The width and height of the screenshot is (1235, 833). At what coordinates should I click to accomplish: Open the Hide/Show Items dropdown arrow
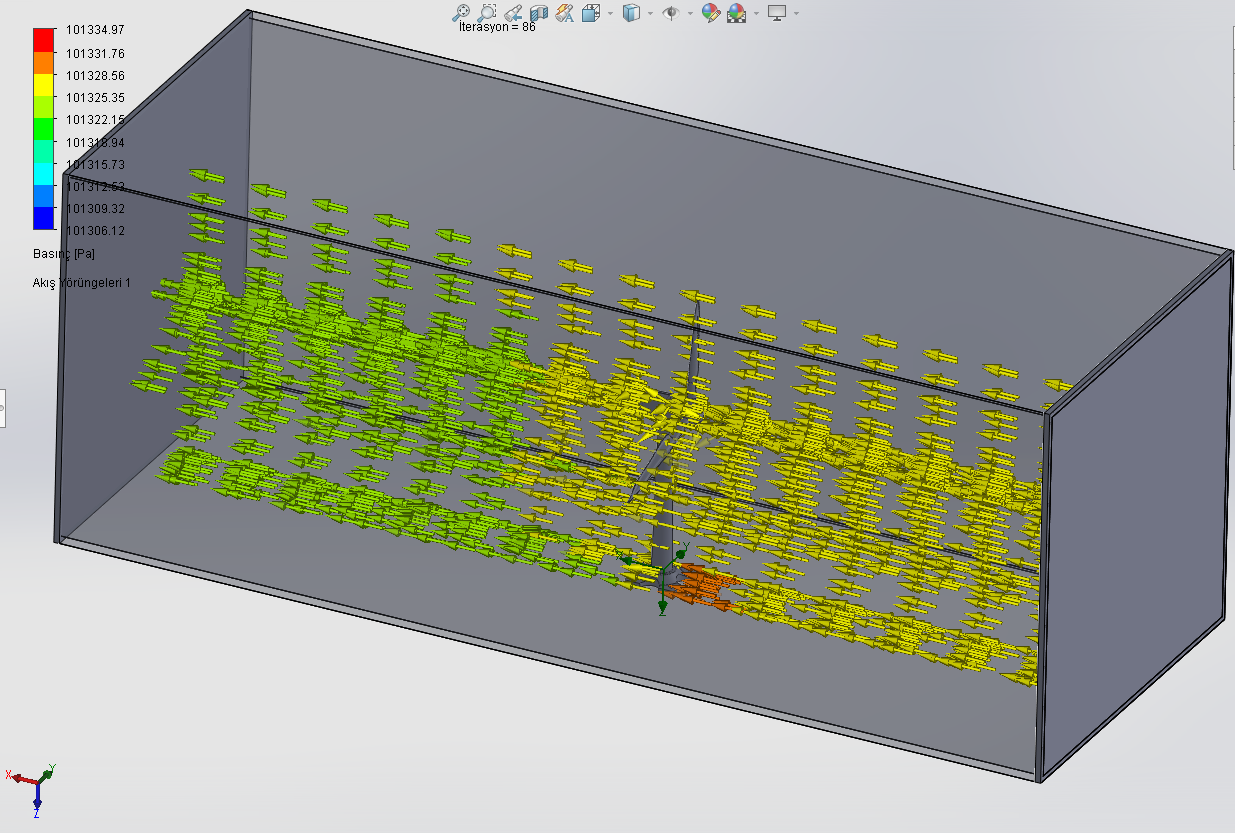(x=690, y=14)
